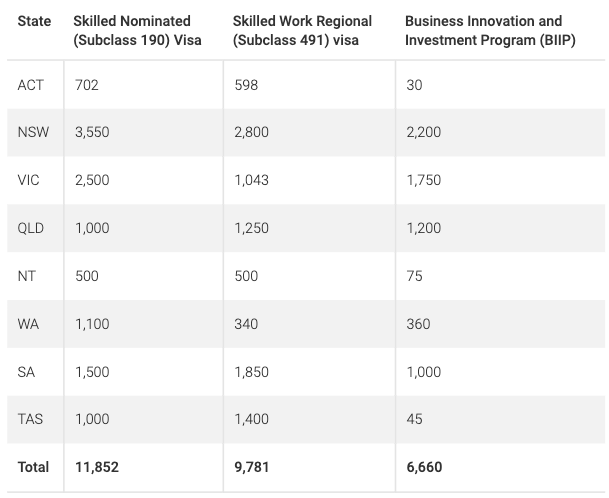Select the VIC 1,043 value
Viewport: 609px width, 498px height.
click(251, 180)
